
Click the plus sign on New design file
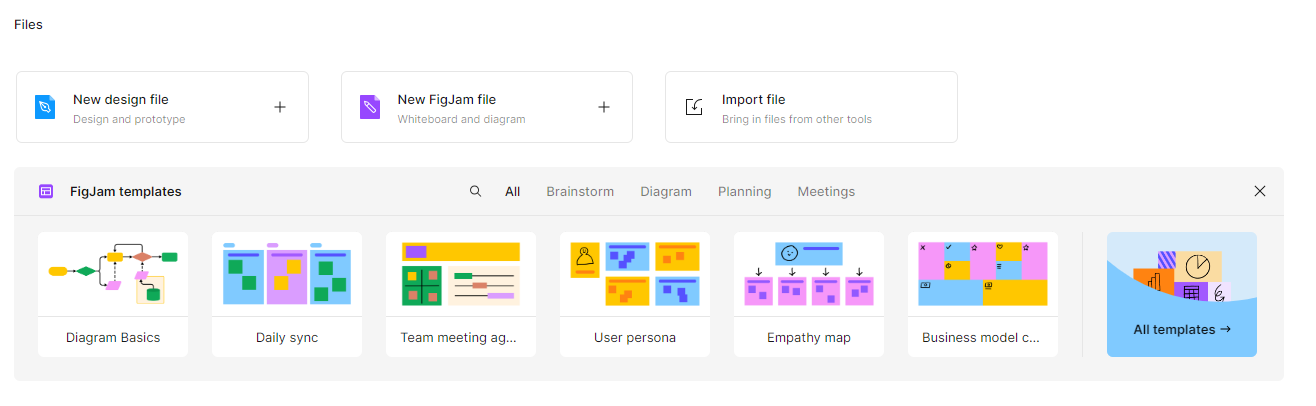280,107
